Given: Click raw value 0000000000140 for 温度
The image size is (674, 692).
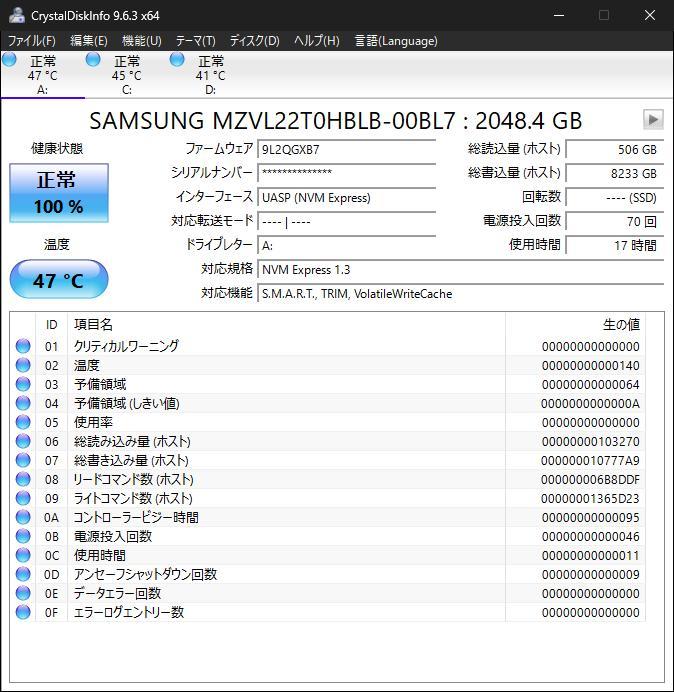Looking at the screenshot, I should click(x=591, y=366).
